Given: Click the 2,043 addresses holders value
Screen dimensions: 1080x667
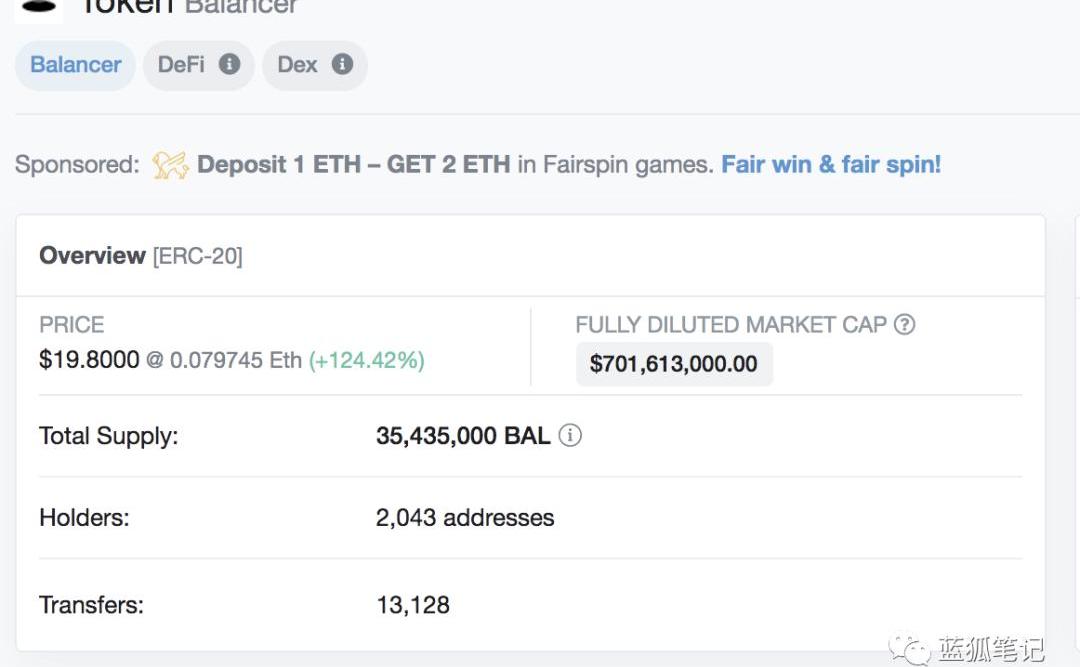Looking at the screenshot, I should [465, 518].
